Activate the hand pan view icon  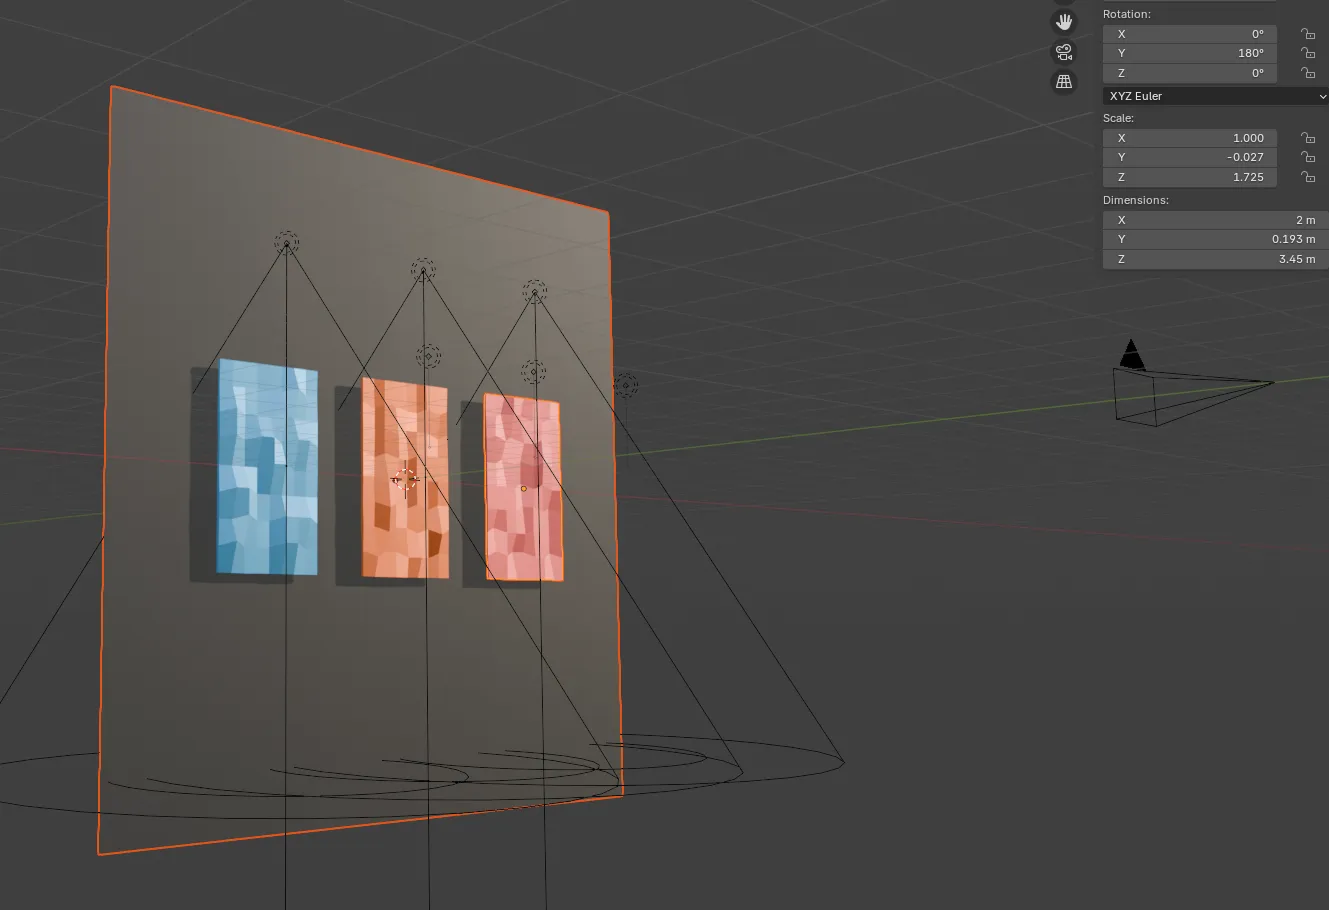coord(1064,21)
